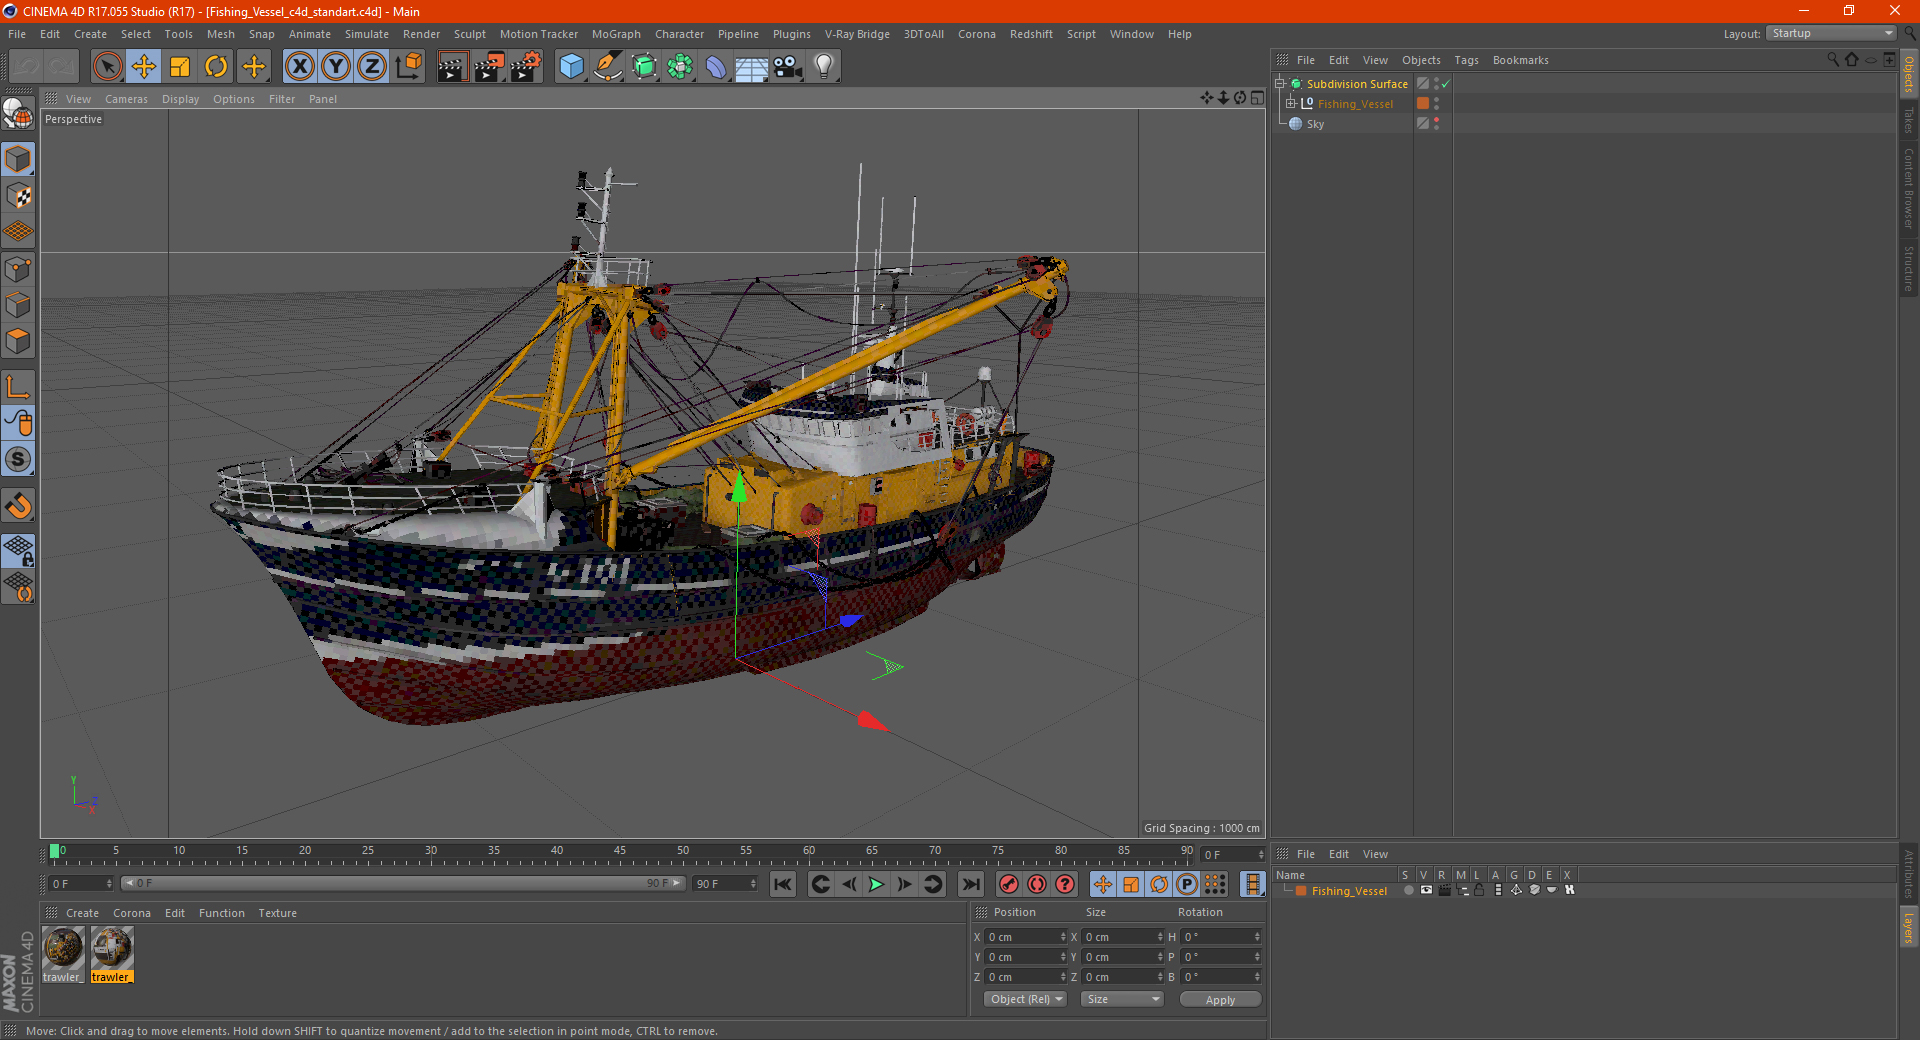The height and width of the screenshot is (1040, 1920).
Task: Switch to Points mode
Action: (18, 269)
